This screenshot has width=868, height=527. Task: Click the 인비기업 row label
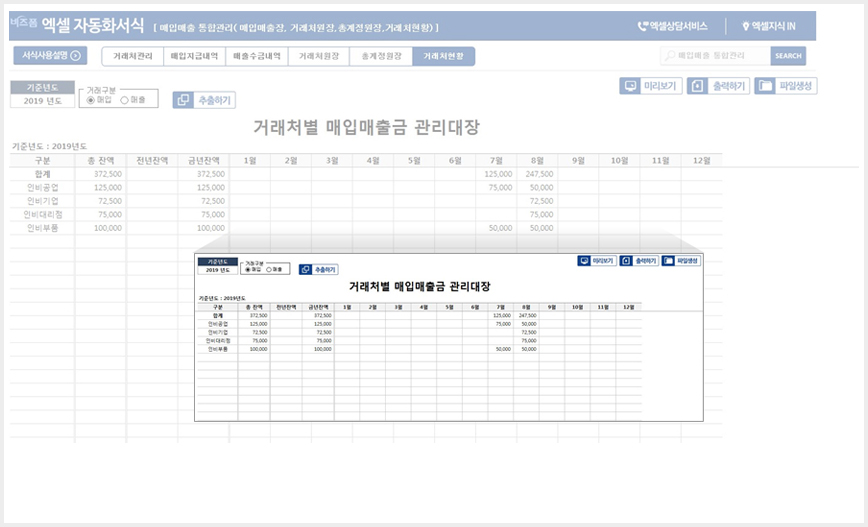tap(43, 201)
